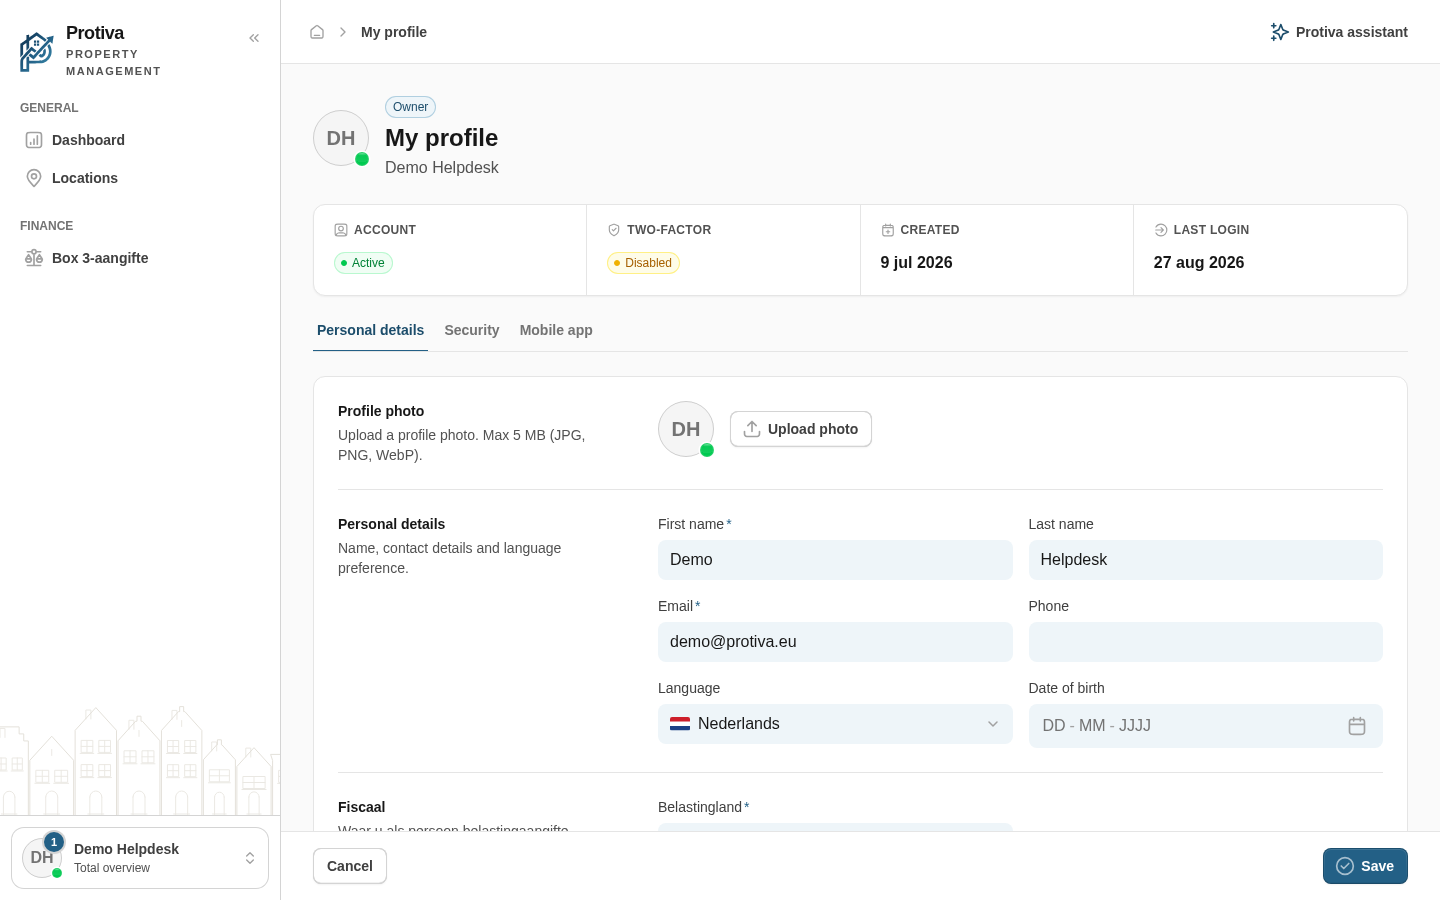Expand the Demo Helpdesk account switcher
Viewport: 1440px width, 900px height.
(140, 858)
